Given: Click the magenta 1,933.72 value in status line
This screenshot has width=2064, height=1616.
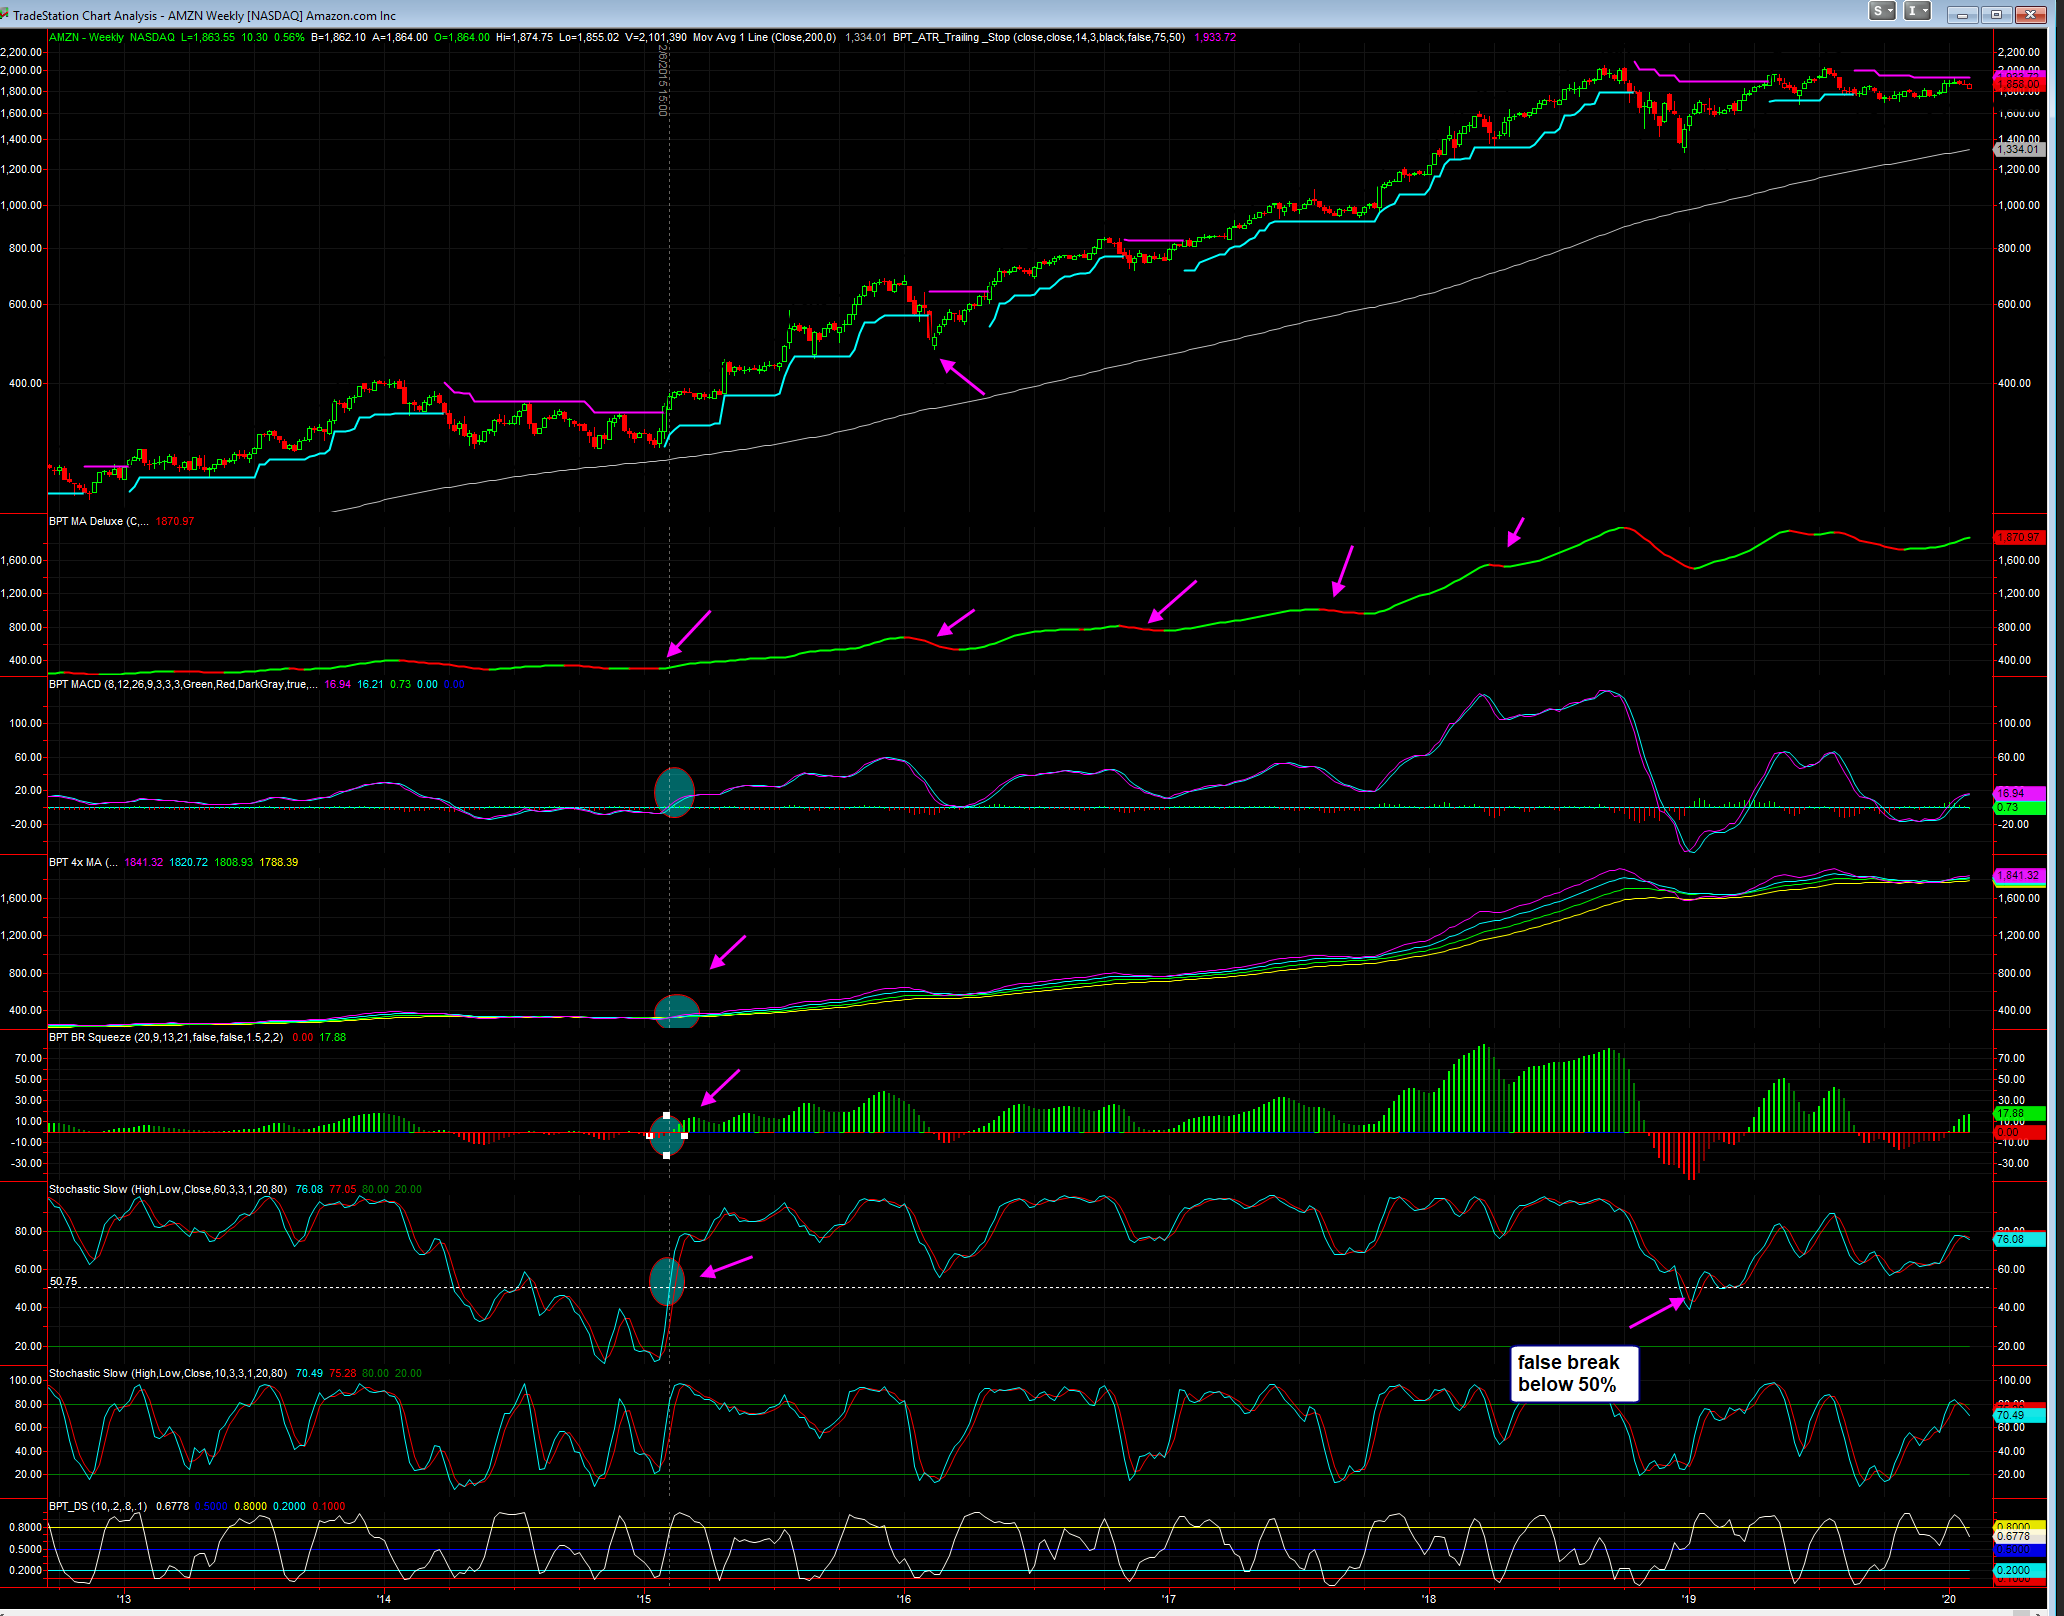Looking at the screenshot, I should click(x=1215, y=37).
